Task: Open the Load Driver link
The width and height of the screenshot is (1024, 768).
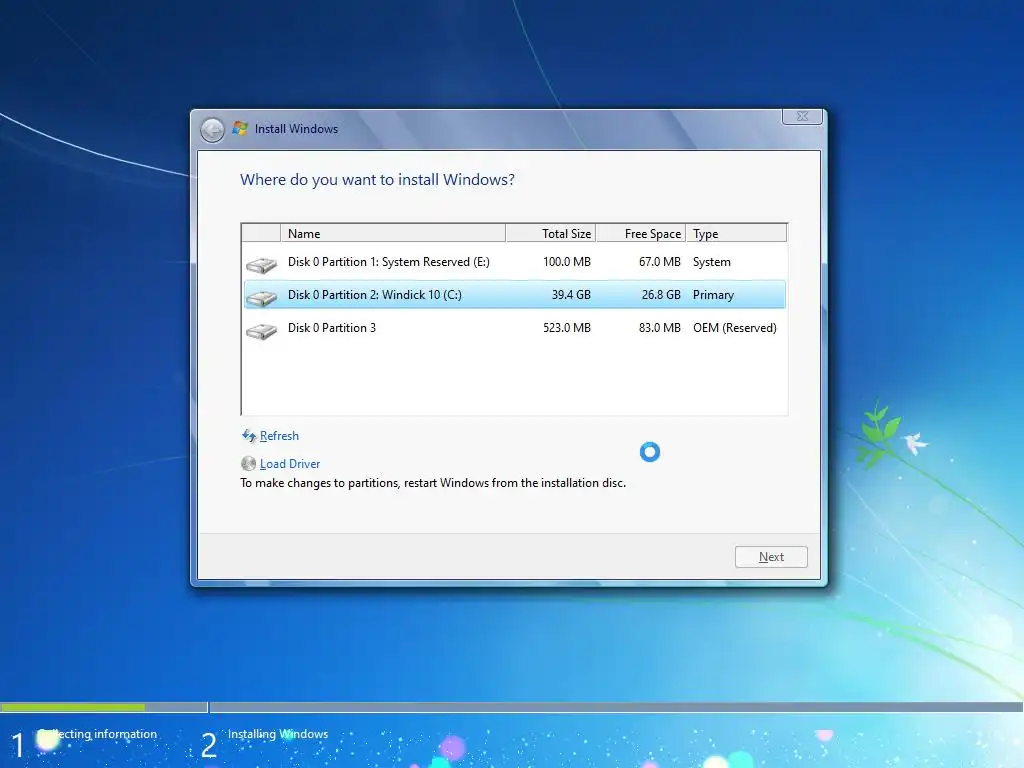Action: [290, 464]
